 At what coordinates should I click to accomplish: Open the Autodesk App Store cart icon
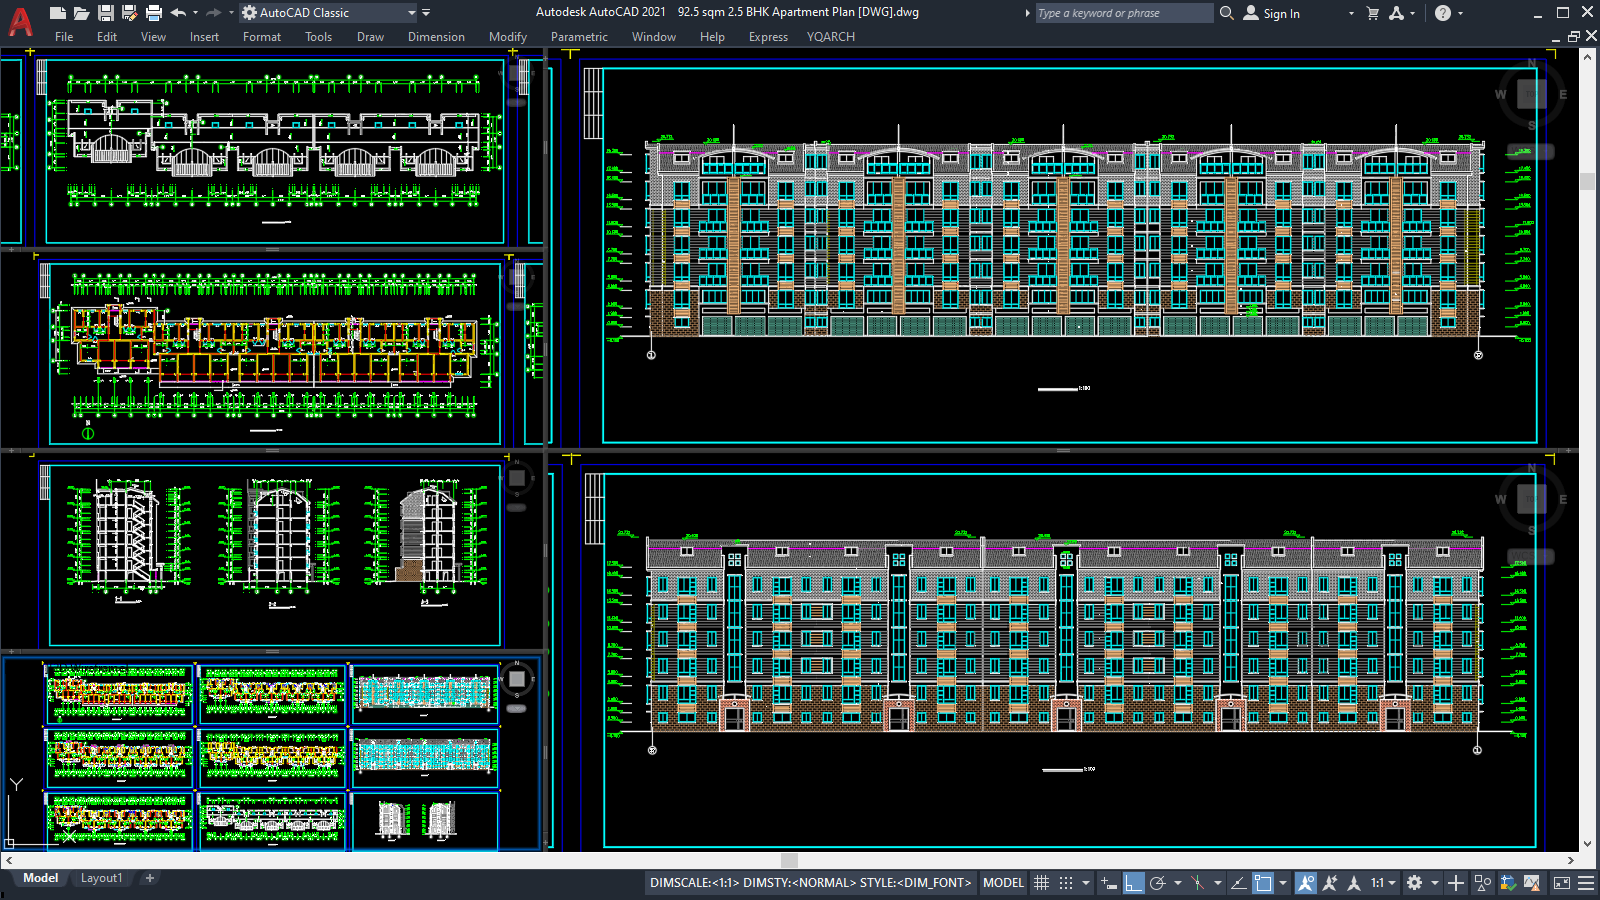tap(1372, 13)
